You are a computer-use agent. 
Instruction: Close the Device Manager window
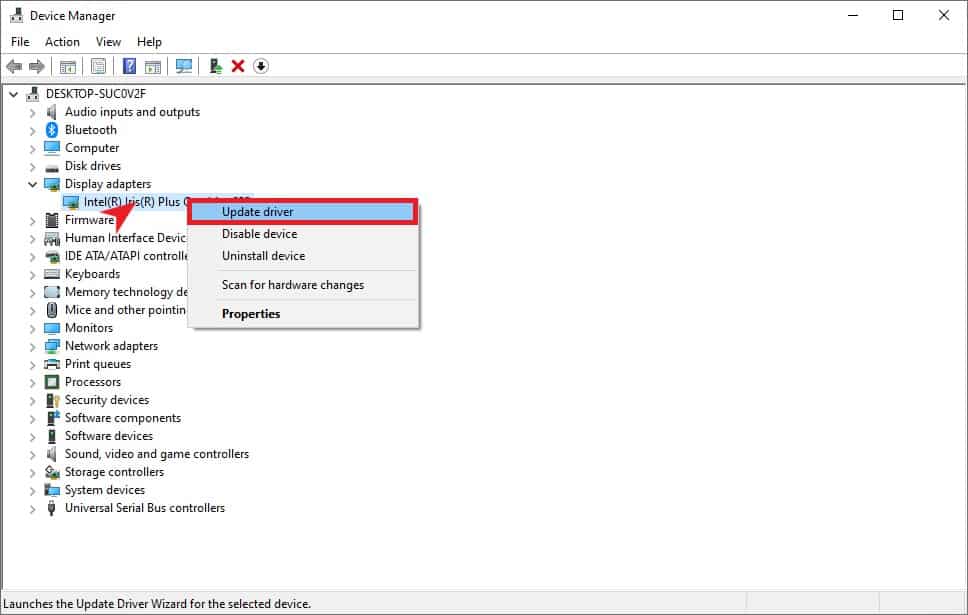click(x=944, y=15)
